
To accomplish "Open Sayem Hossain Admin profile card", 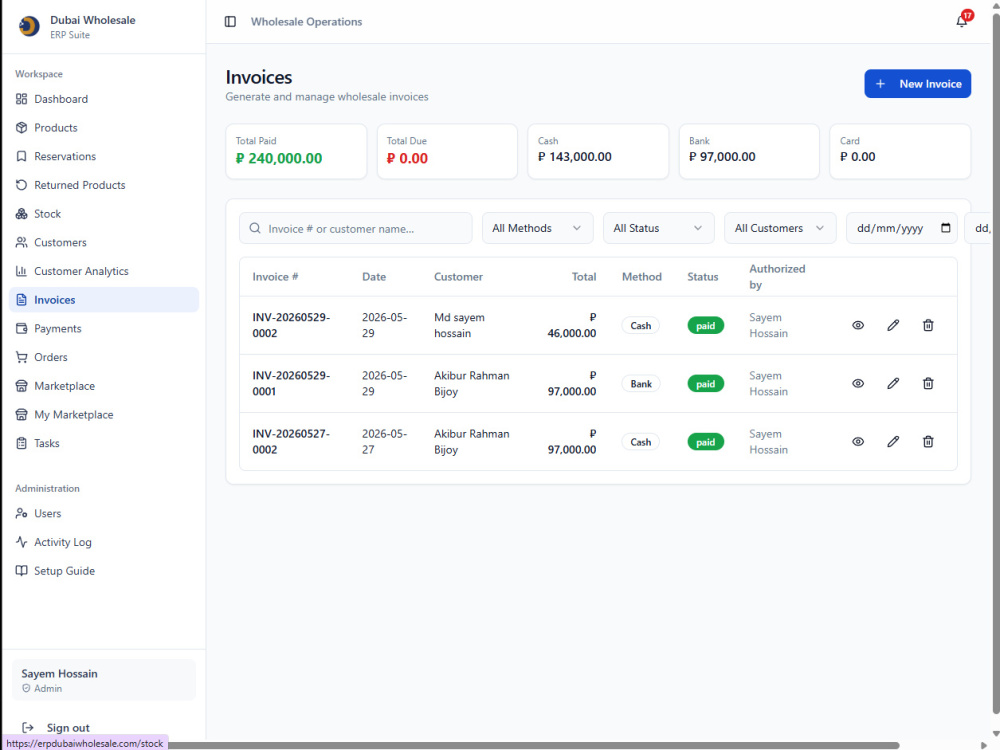I will 104,680.
